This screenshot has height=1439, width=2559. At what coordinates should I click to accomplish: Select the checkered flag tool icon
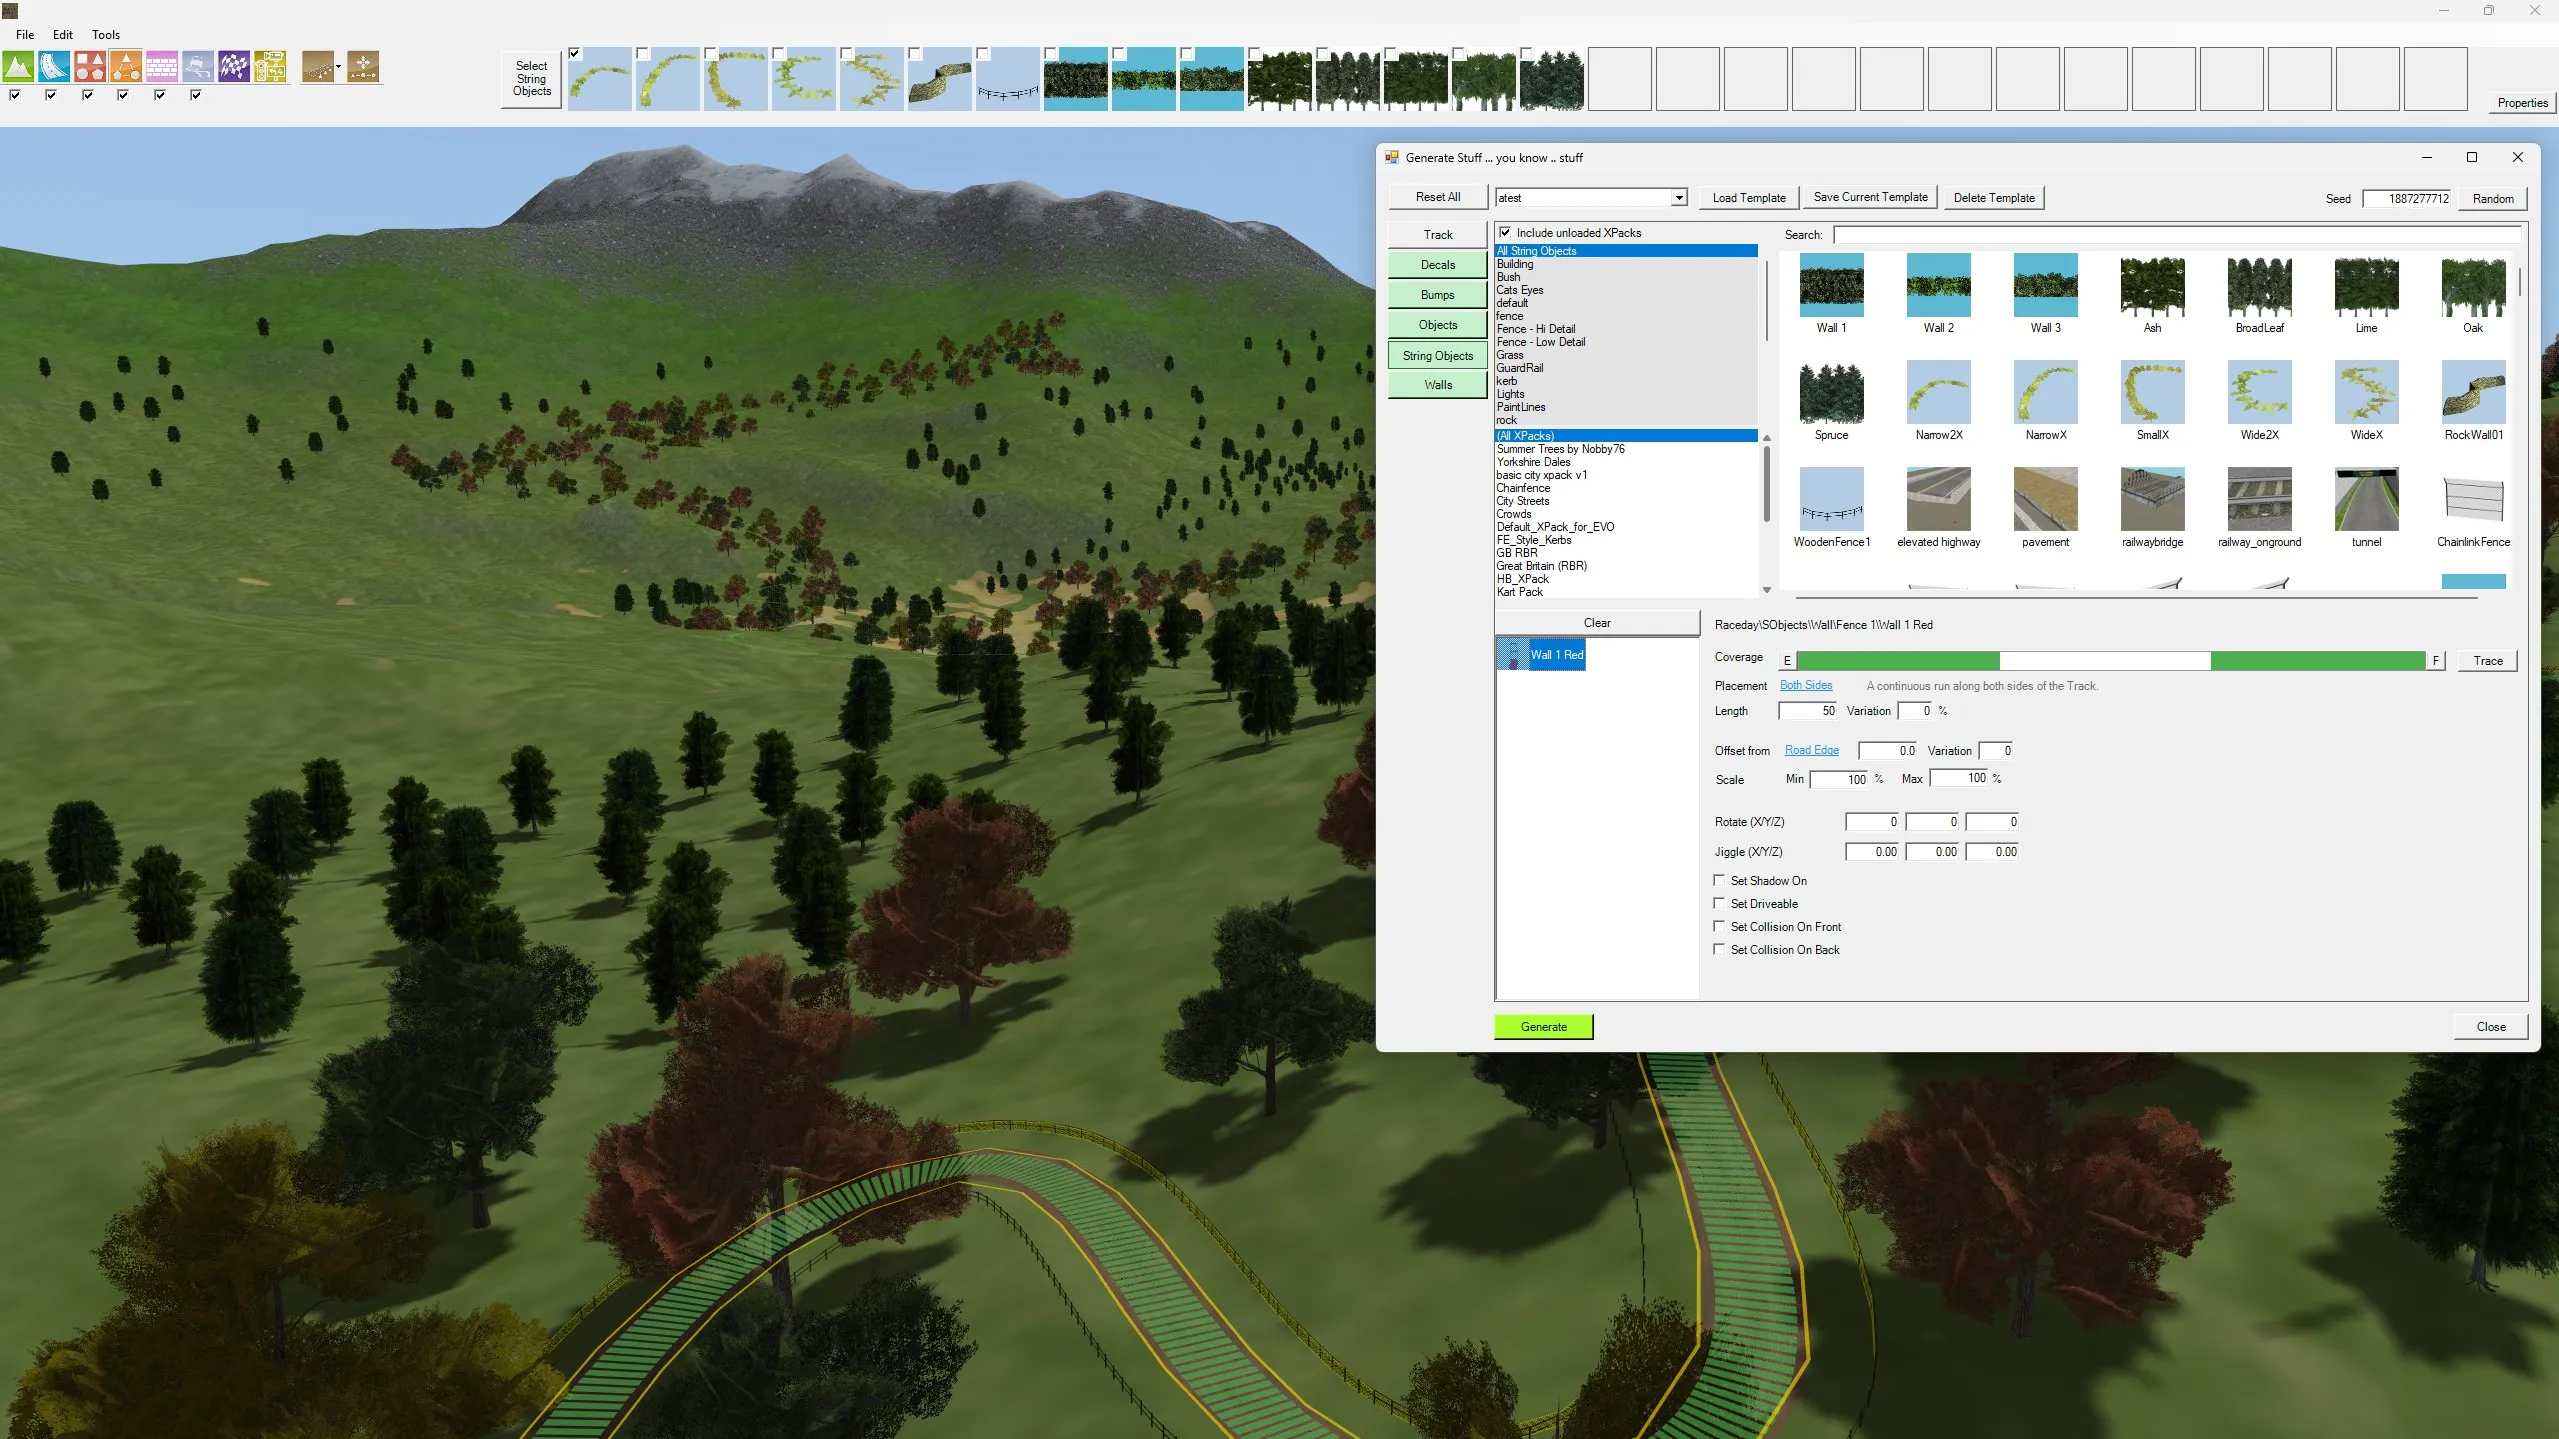coord(234,67)
